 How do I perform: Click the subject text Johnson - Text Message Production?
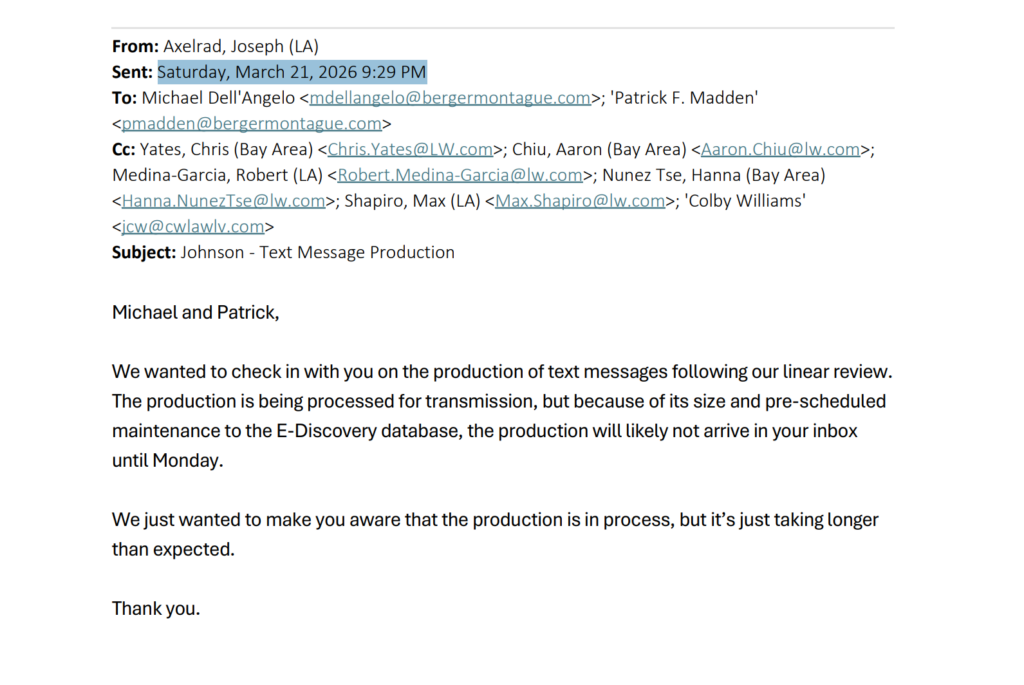(x=317, y=253)
